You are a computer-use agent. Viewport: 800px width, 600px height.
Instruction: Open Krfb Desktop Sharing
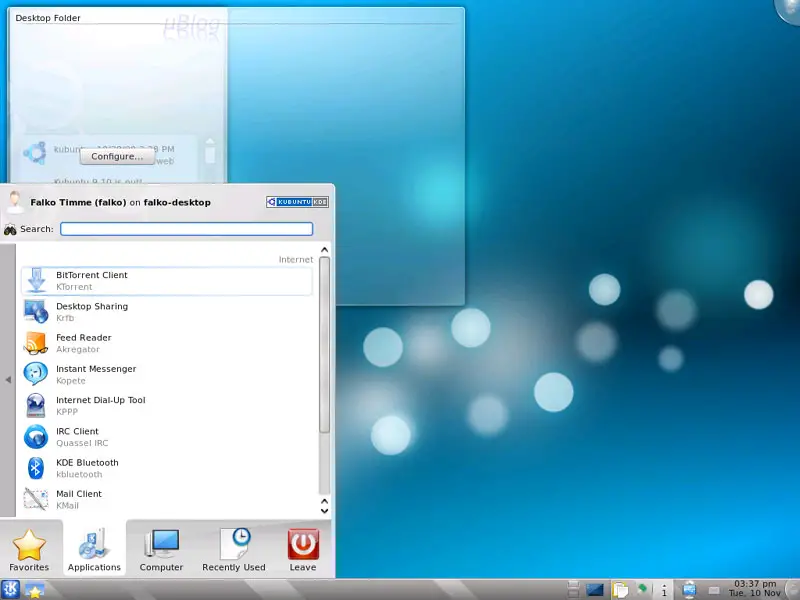[167, 312]
